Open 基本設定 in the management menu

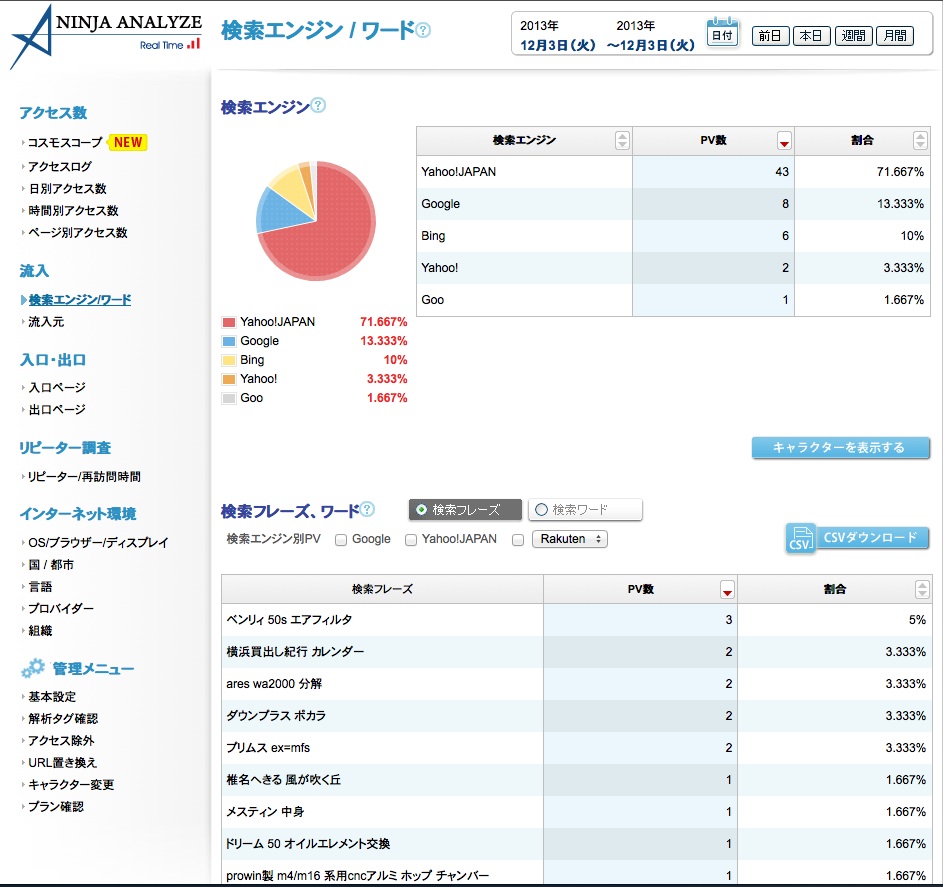point(52,696)
